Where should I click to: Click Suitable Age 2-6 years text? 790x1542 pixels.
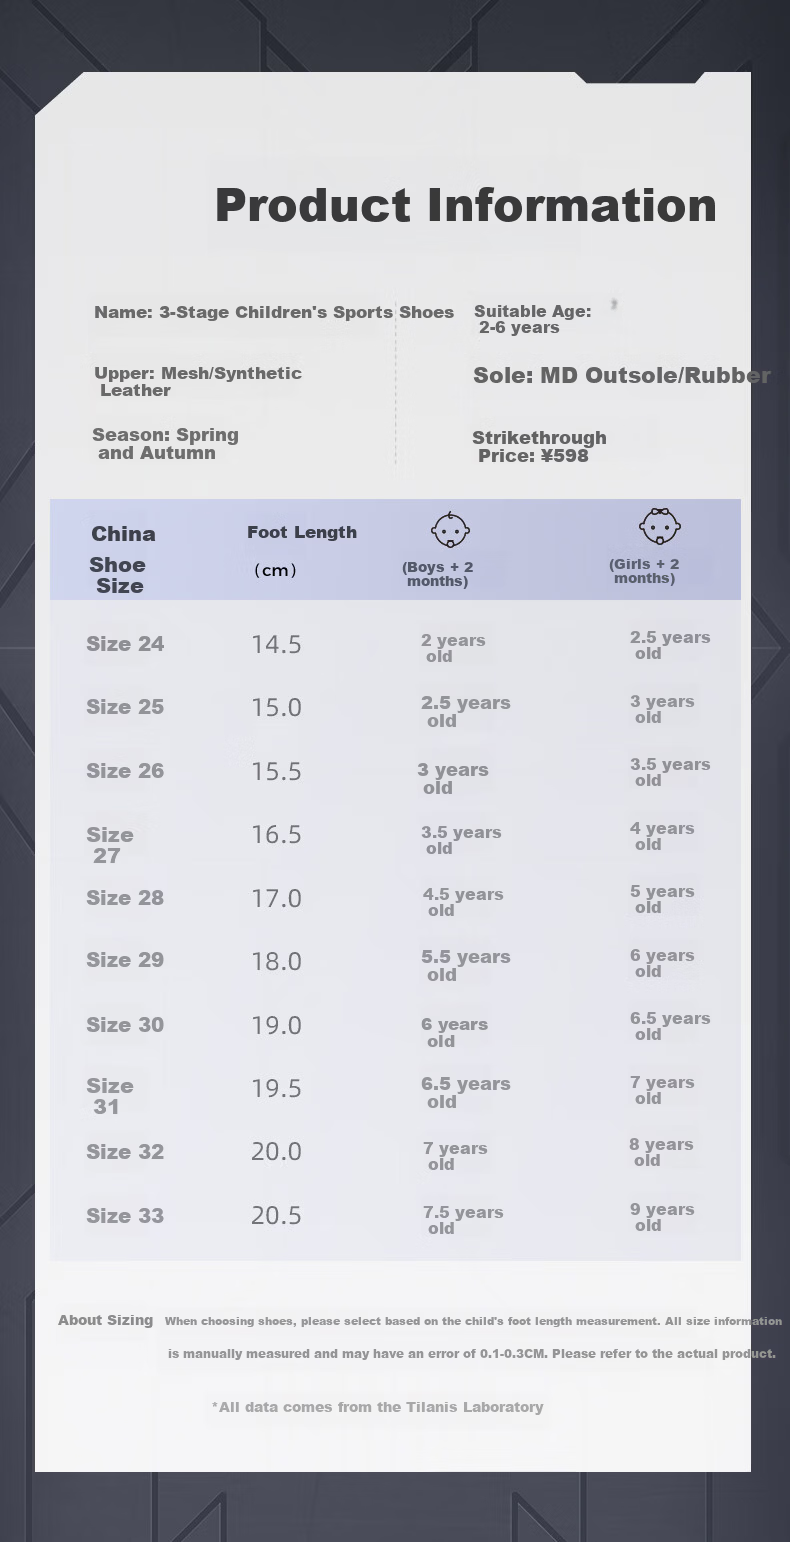533,319
